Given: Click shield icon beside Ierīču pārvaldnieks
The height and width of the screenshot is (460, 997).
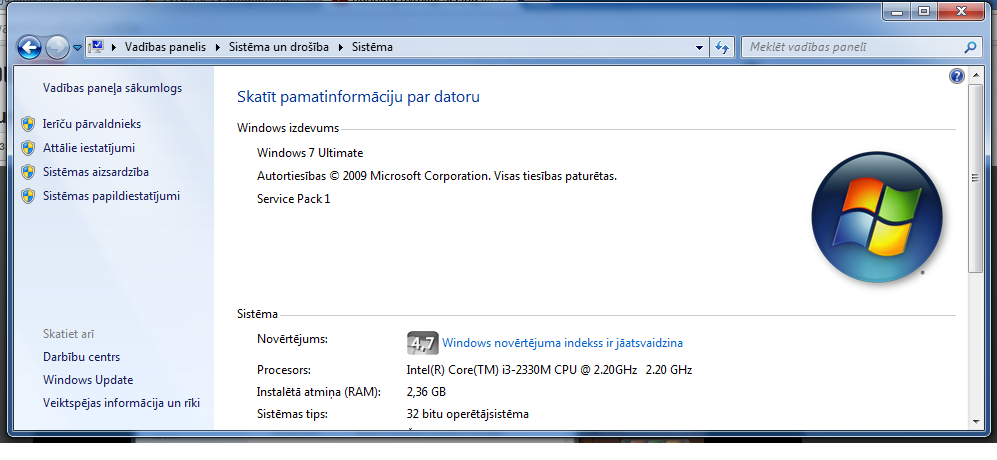Looking at the screenshot, I should (28, 124).
